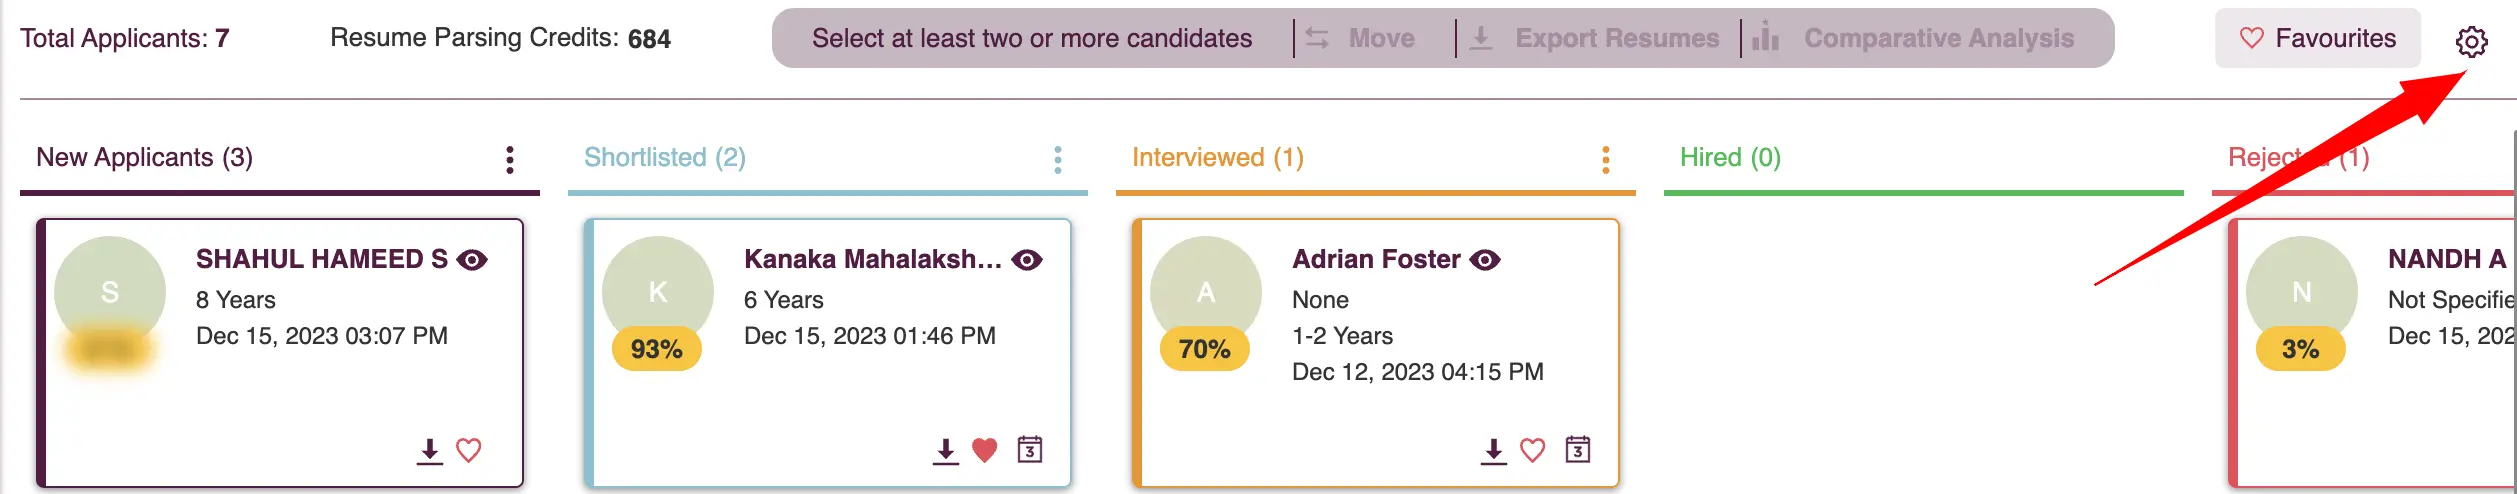Toggle heart on Adrian Foster's card
Viewport: 2517px width, 494px height.
pos(1533,450)
